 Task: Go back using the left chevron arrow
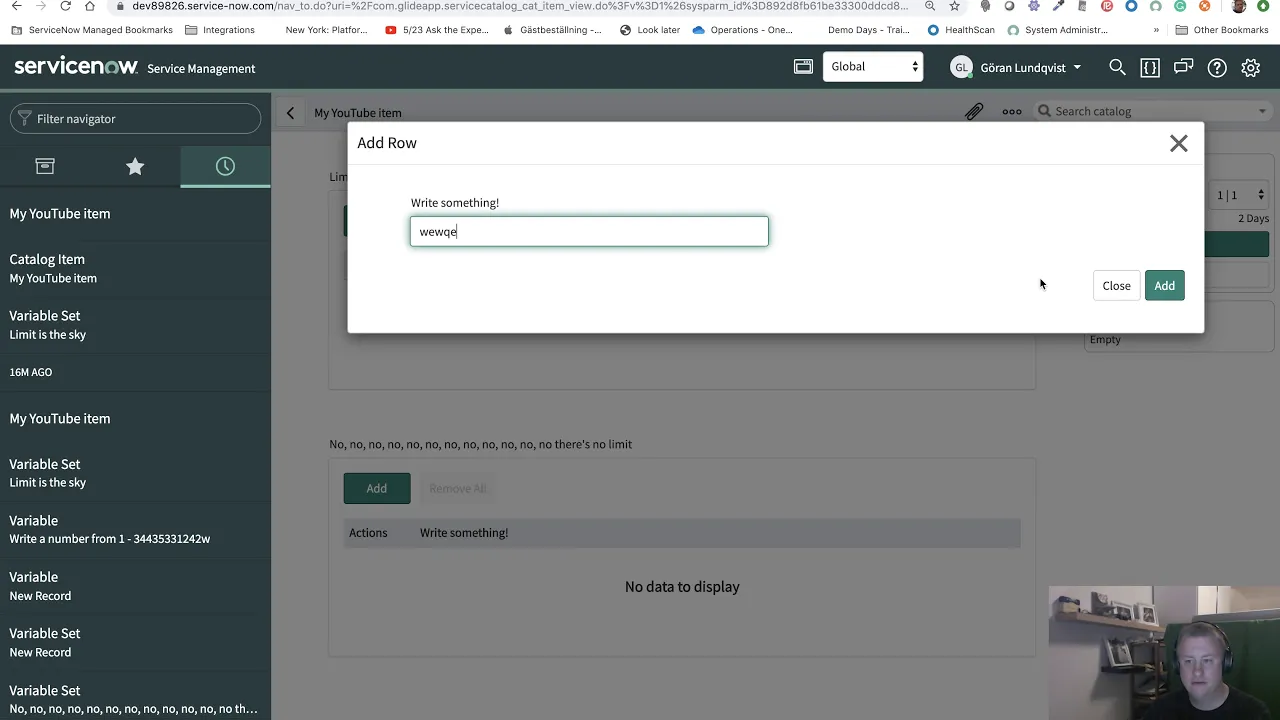[x=290, y=112]
